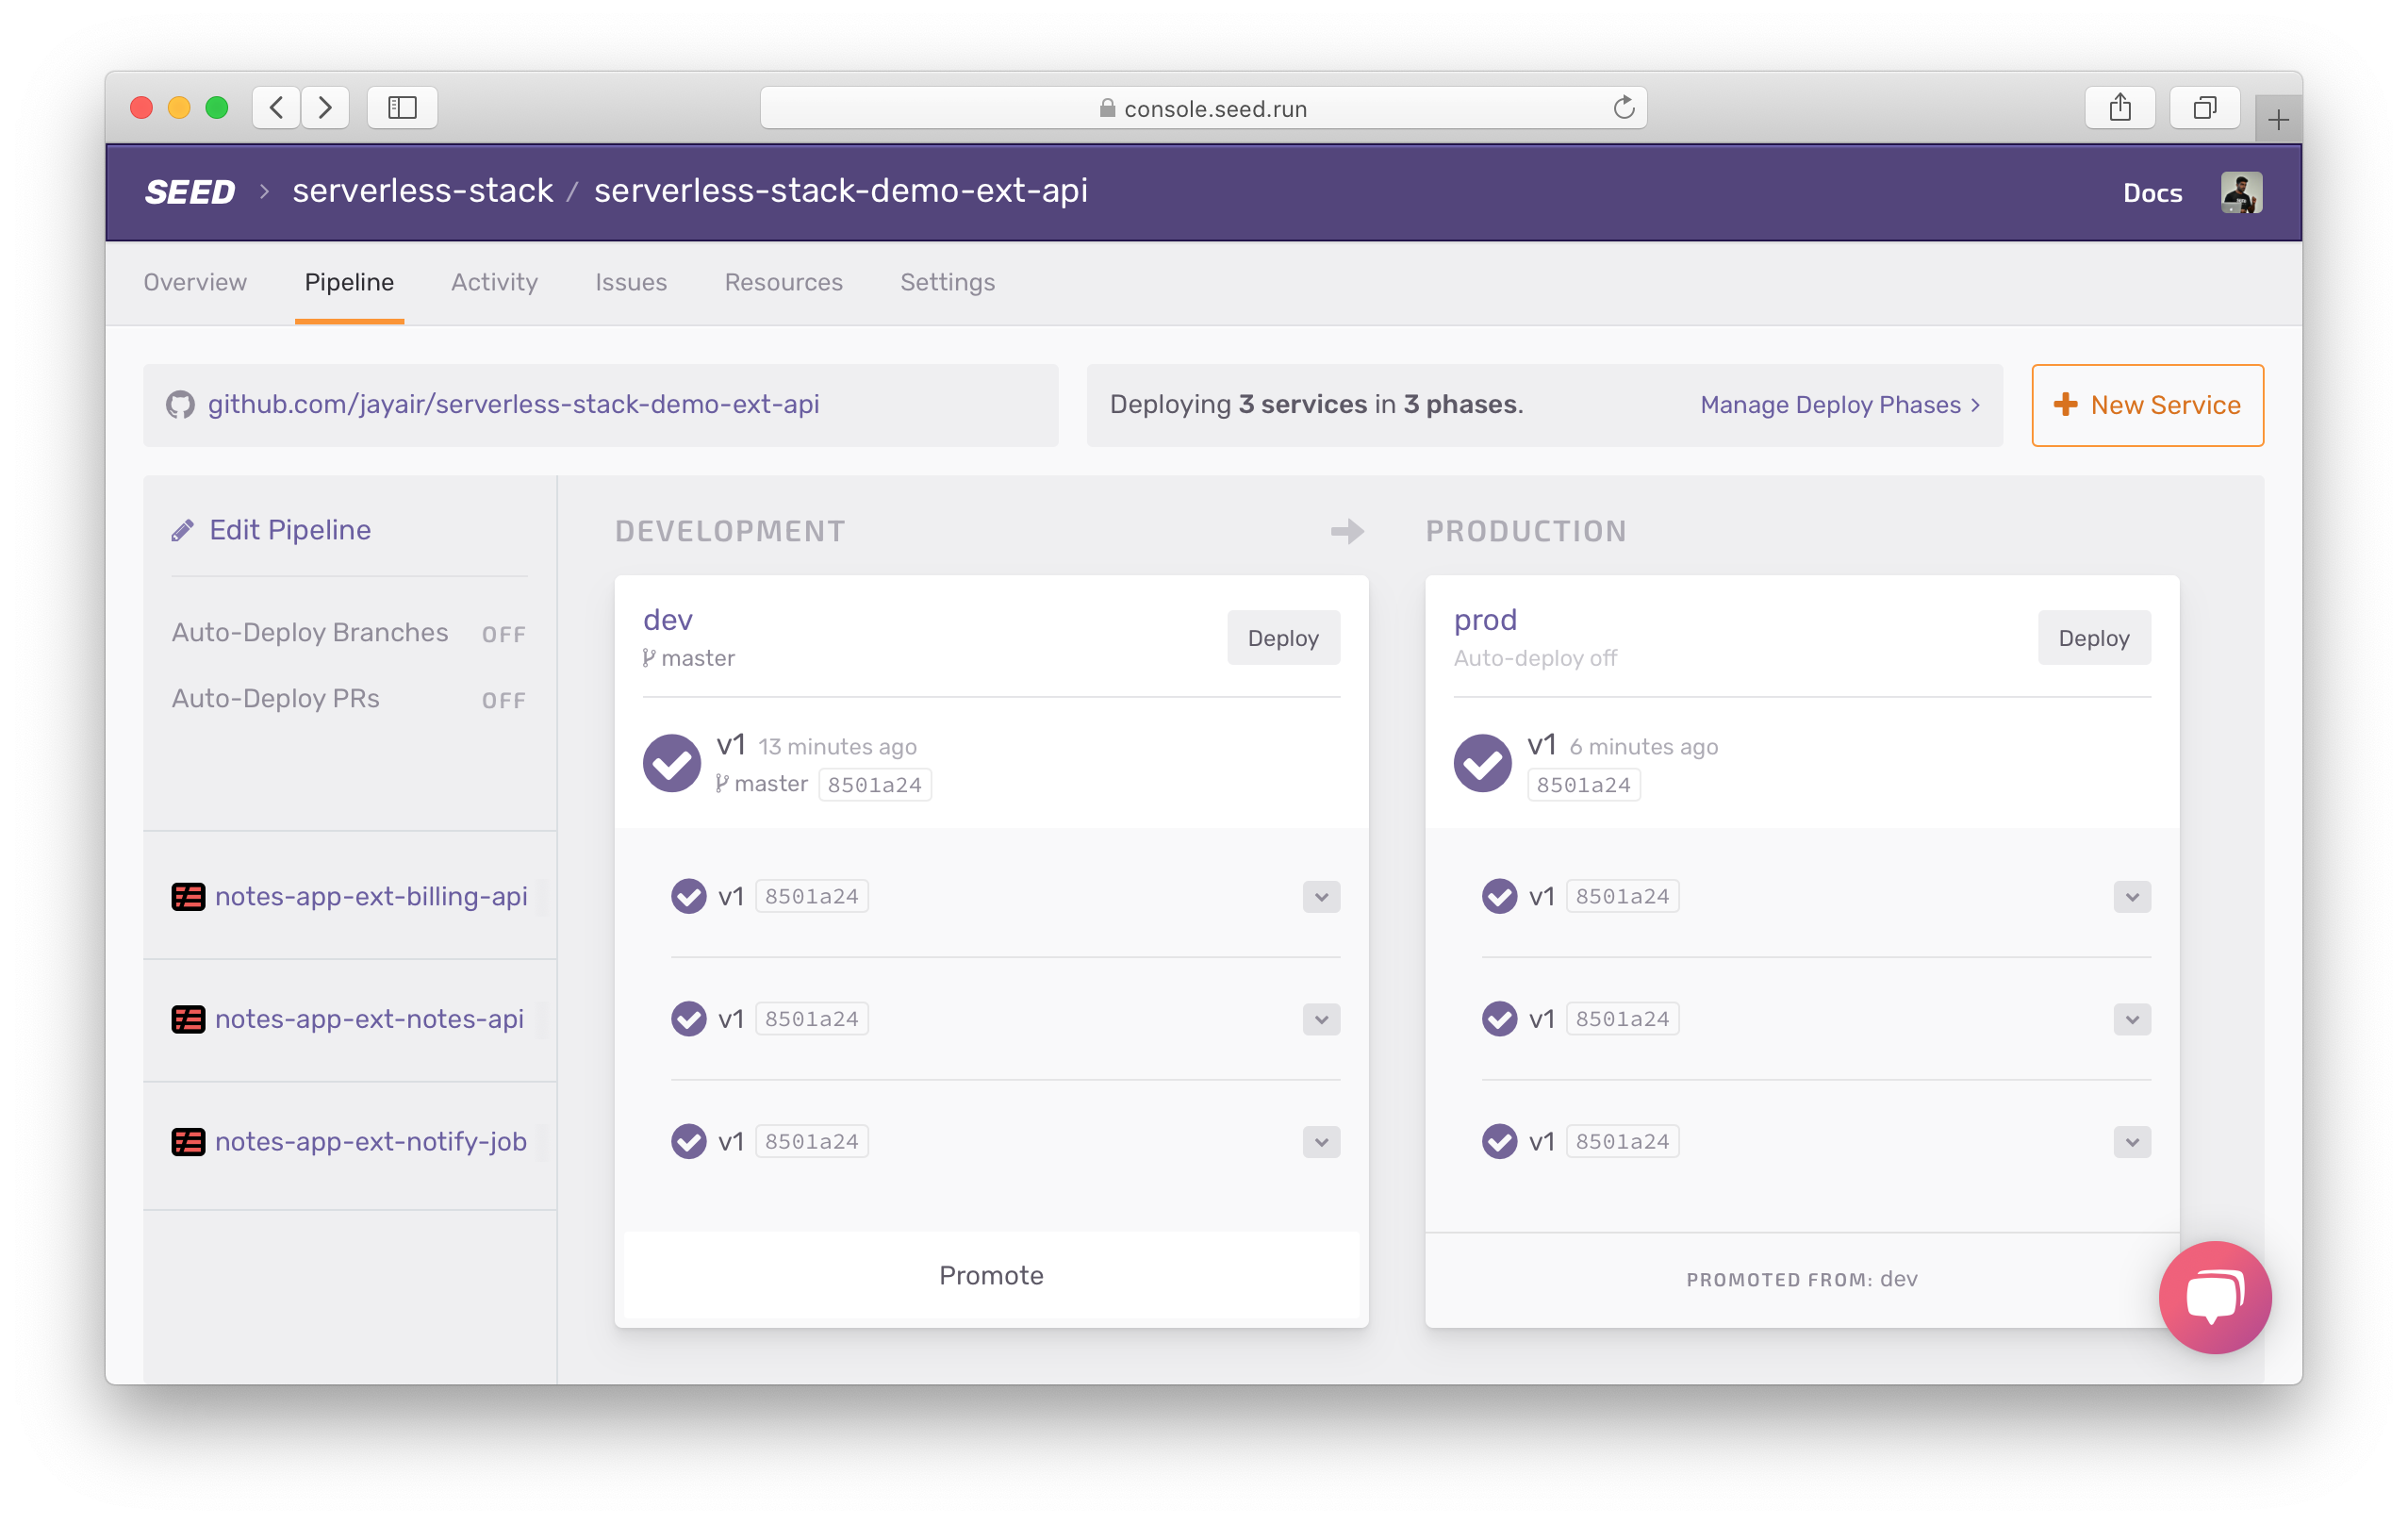Click the GitHub repository link icon
Image resolution: width=2408 pixels, height=1524 pixels.
point(181,404)
